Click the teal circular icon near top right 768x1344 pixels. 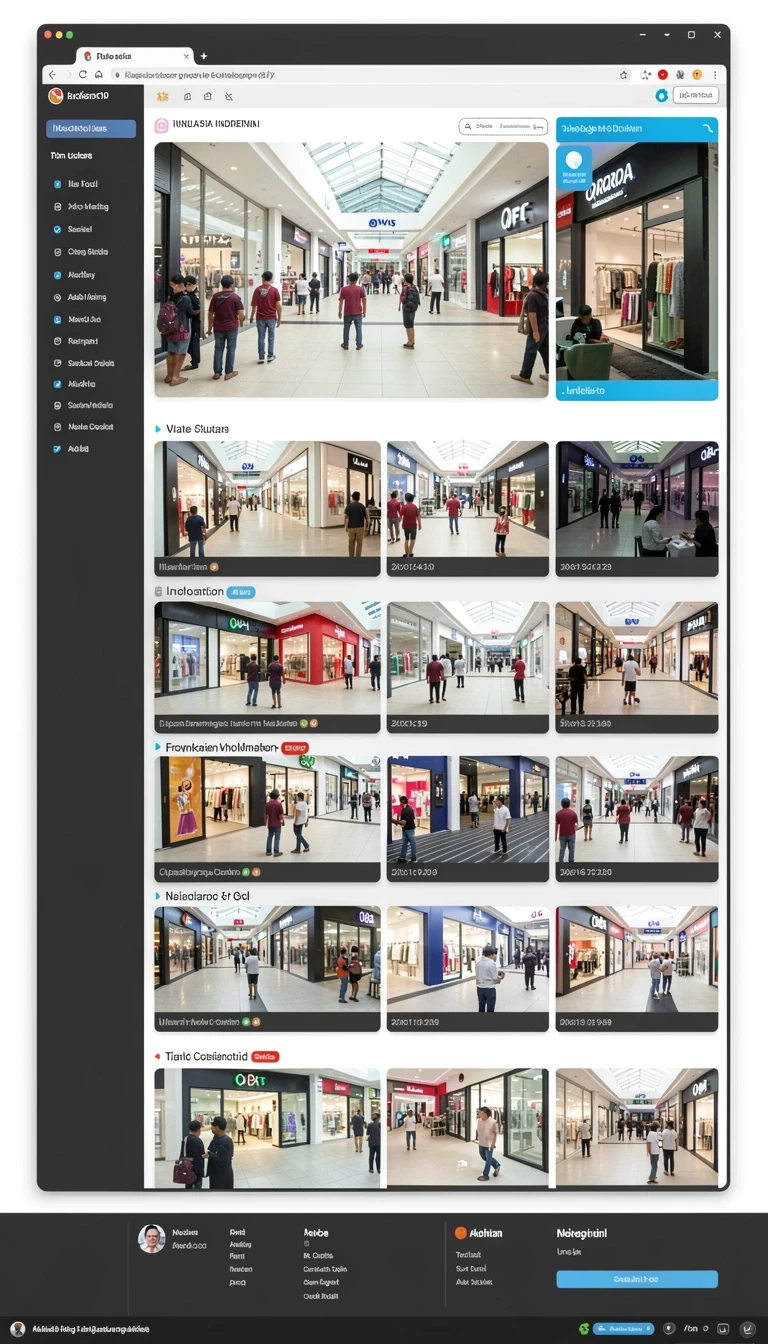coord(661,96)
